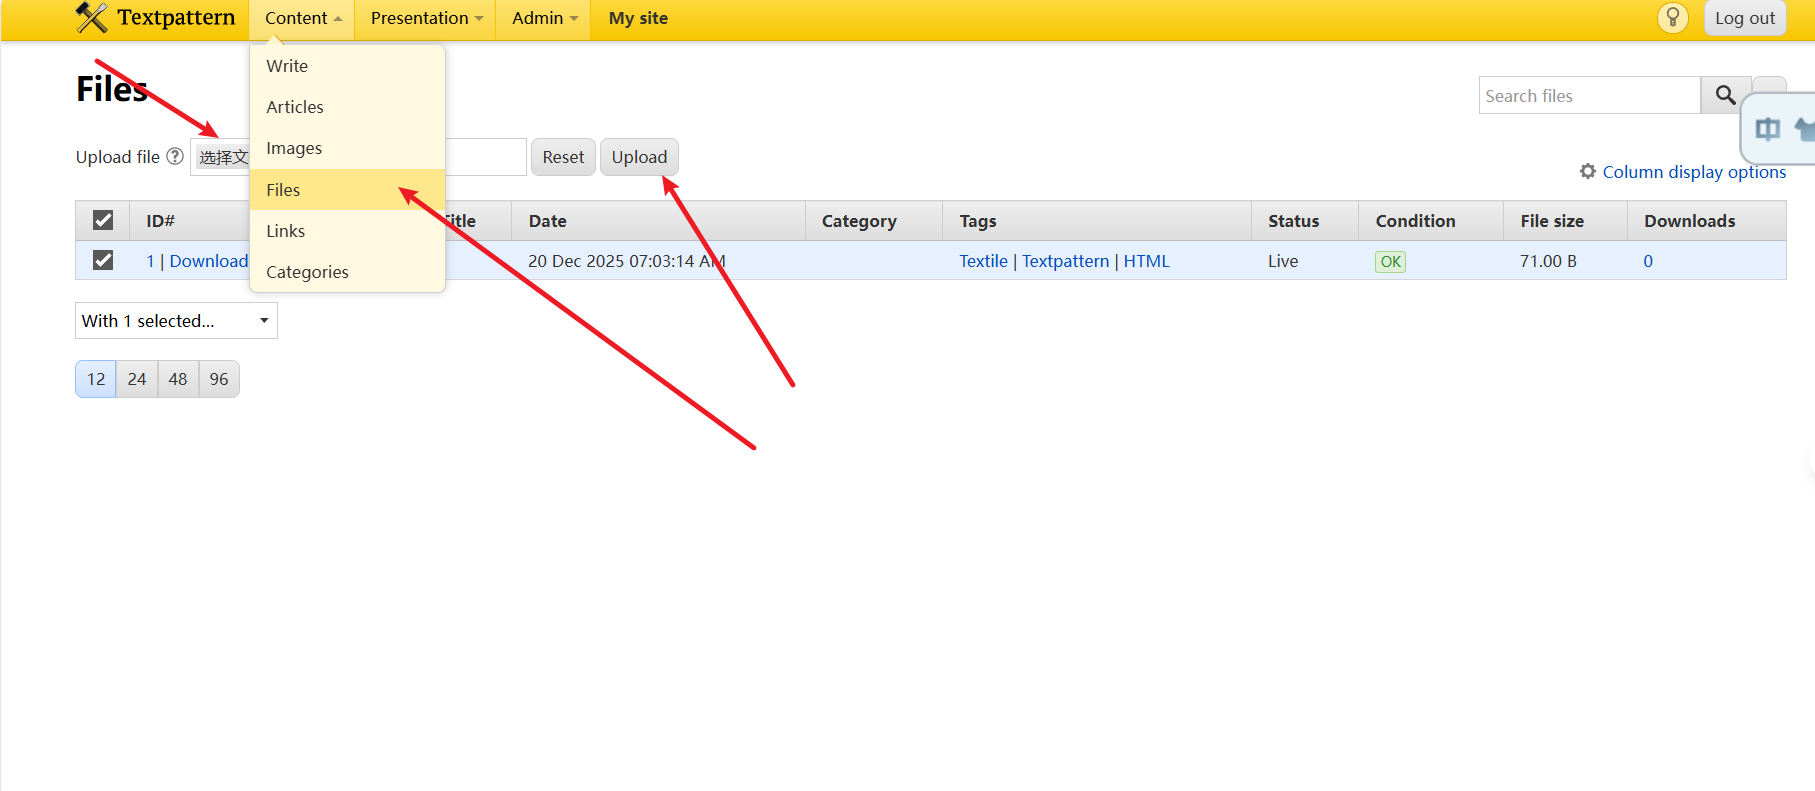Click the Log out button
This screenshot has height=791, width=1815.
(1744, 18)
